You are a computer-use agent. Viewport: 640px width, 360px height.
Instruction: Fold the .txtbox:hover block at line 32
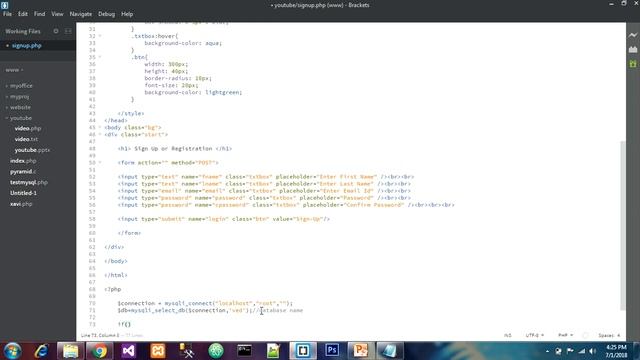pyautogui.click(x=100, y=36)
